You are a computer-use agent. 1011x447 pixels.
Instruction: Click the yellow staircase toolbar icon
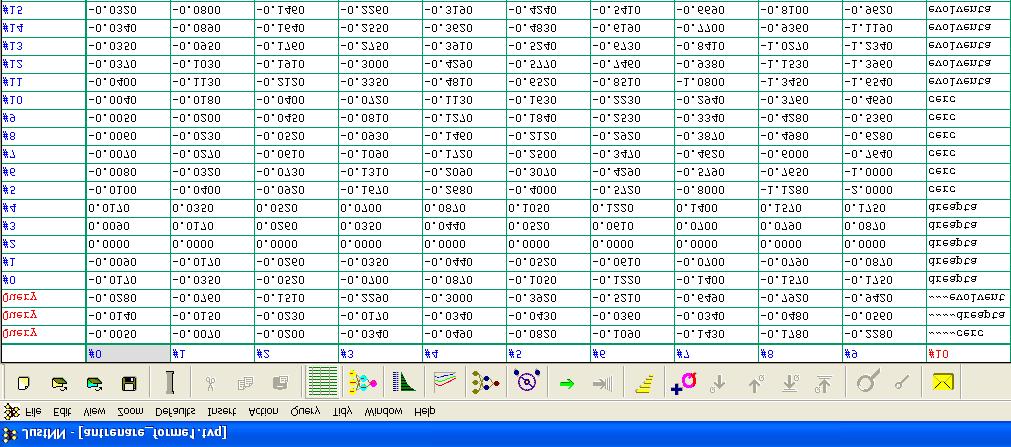645,383
